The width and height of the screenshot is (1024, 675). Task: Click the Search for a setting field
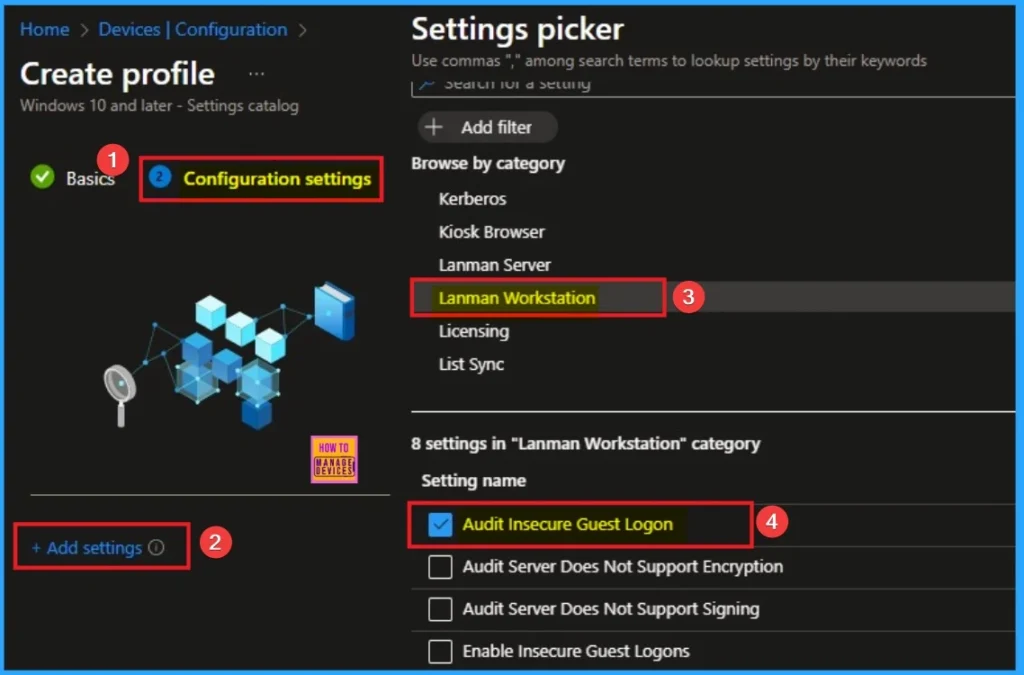[x=600, y=85]
